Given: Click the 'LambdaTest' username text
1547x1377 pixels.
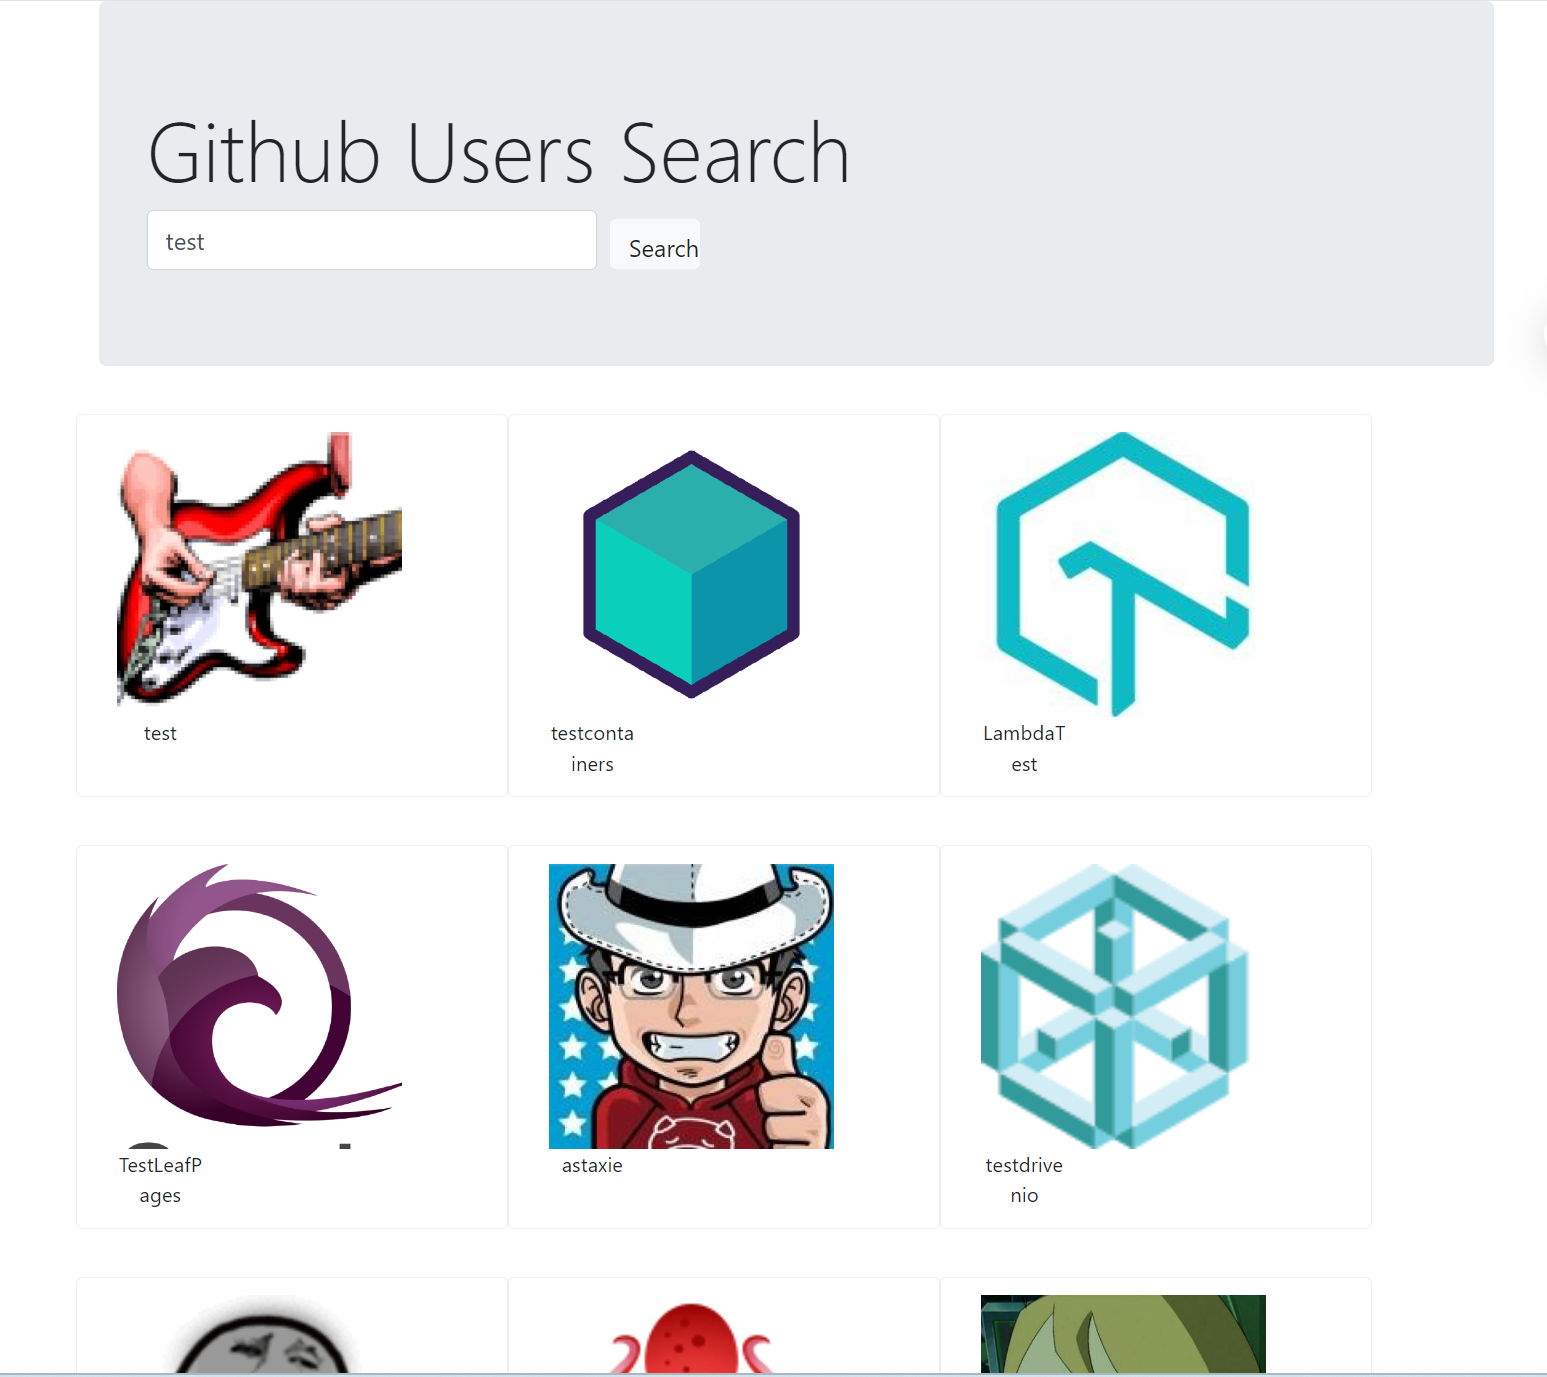Looking at the screenshot, I should [x=1024, y=748].
